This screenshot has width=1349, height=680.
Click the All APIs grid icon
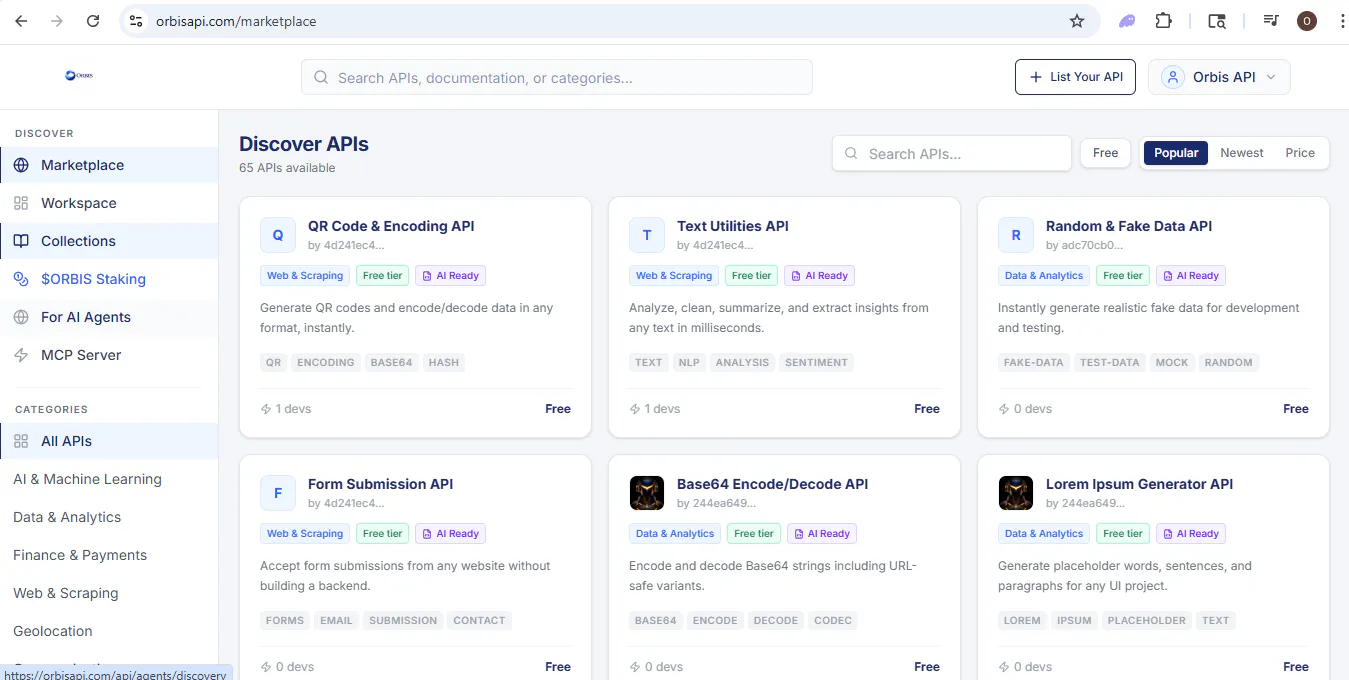point(21,441)
